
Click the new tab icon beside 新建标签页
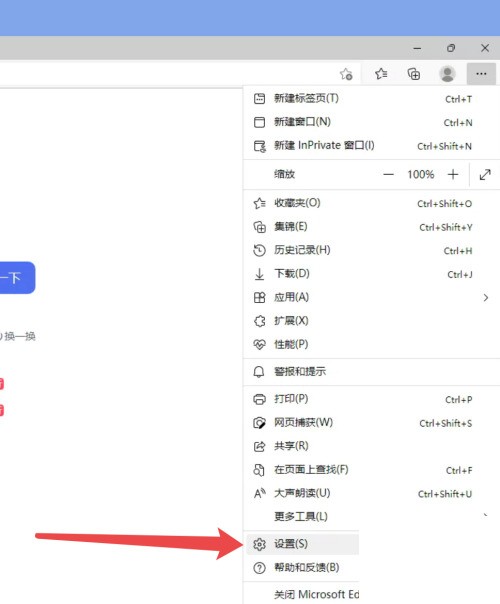259,99
